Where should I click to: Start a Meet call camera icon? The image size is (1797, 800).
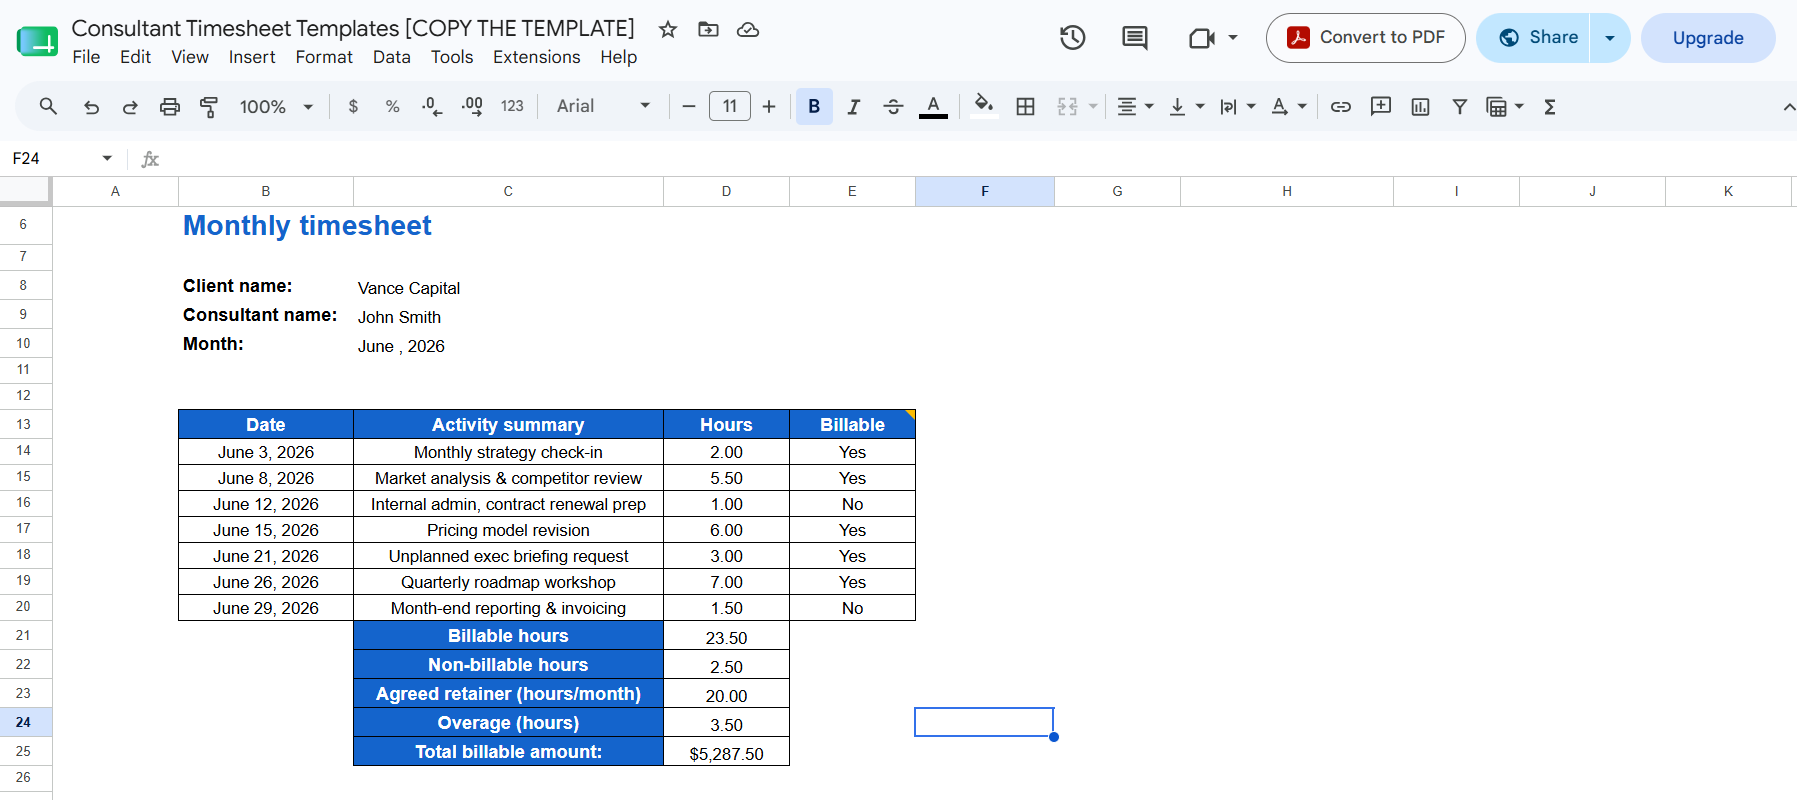(x=1201, y=38)
